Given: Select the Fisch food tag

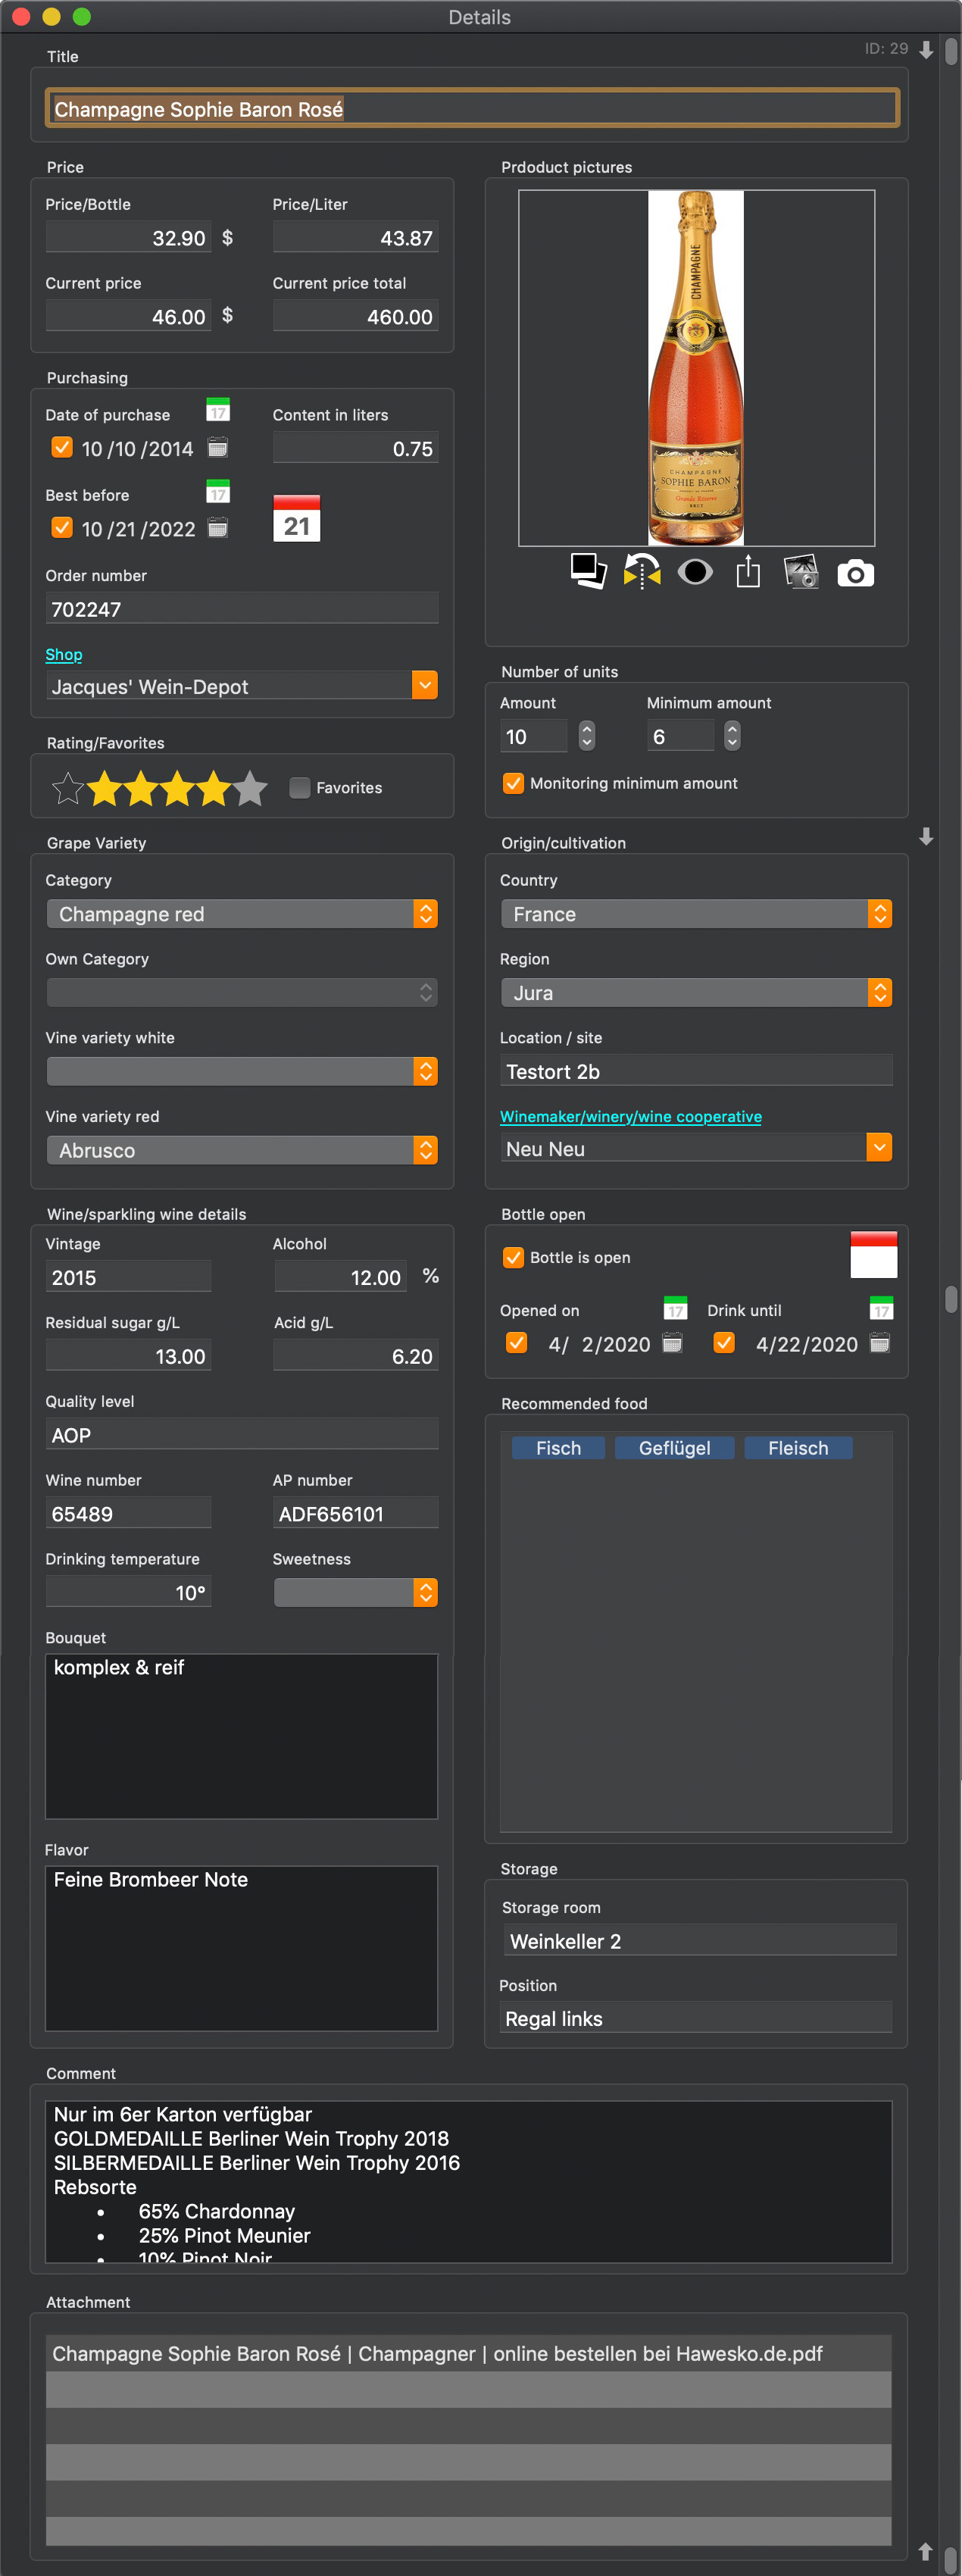Looking at the screenshot, I should 558,1448.
